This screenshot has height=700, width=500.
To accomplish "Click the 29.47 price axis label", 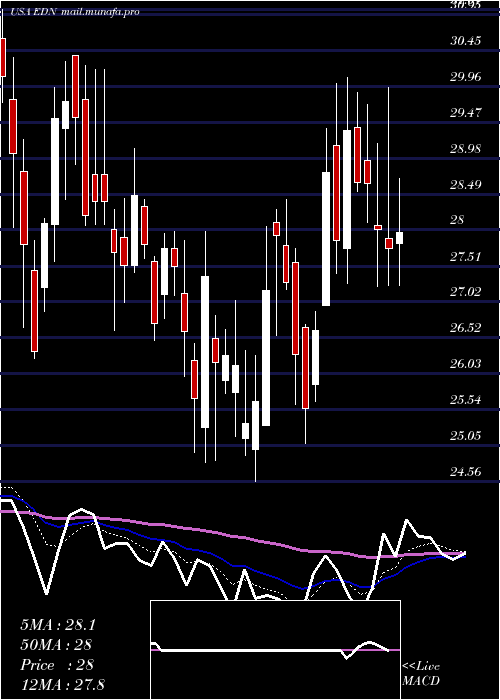I will [x=466, y=112].
